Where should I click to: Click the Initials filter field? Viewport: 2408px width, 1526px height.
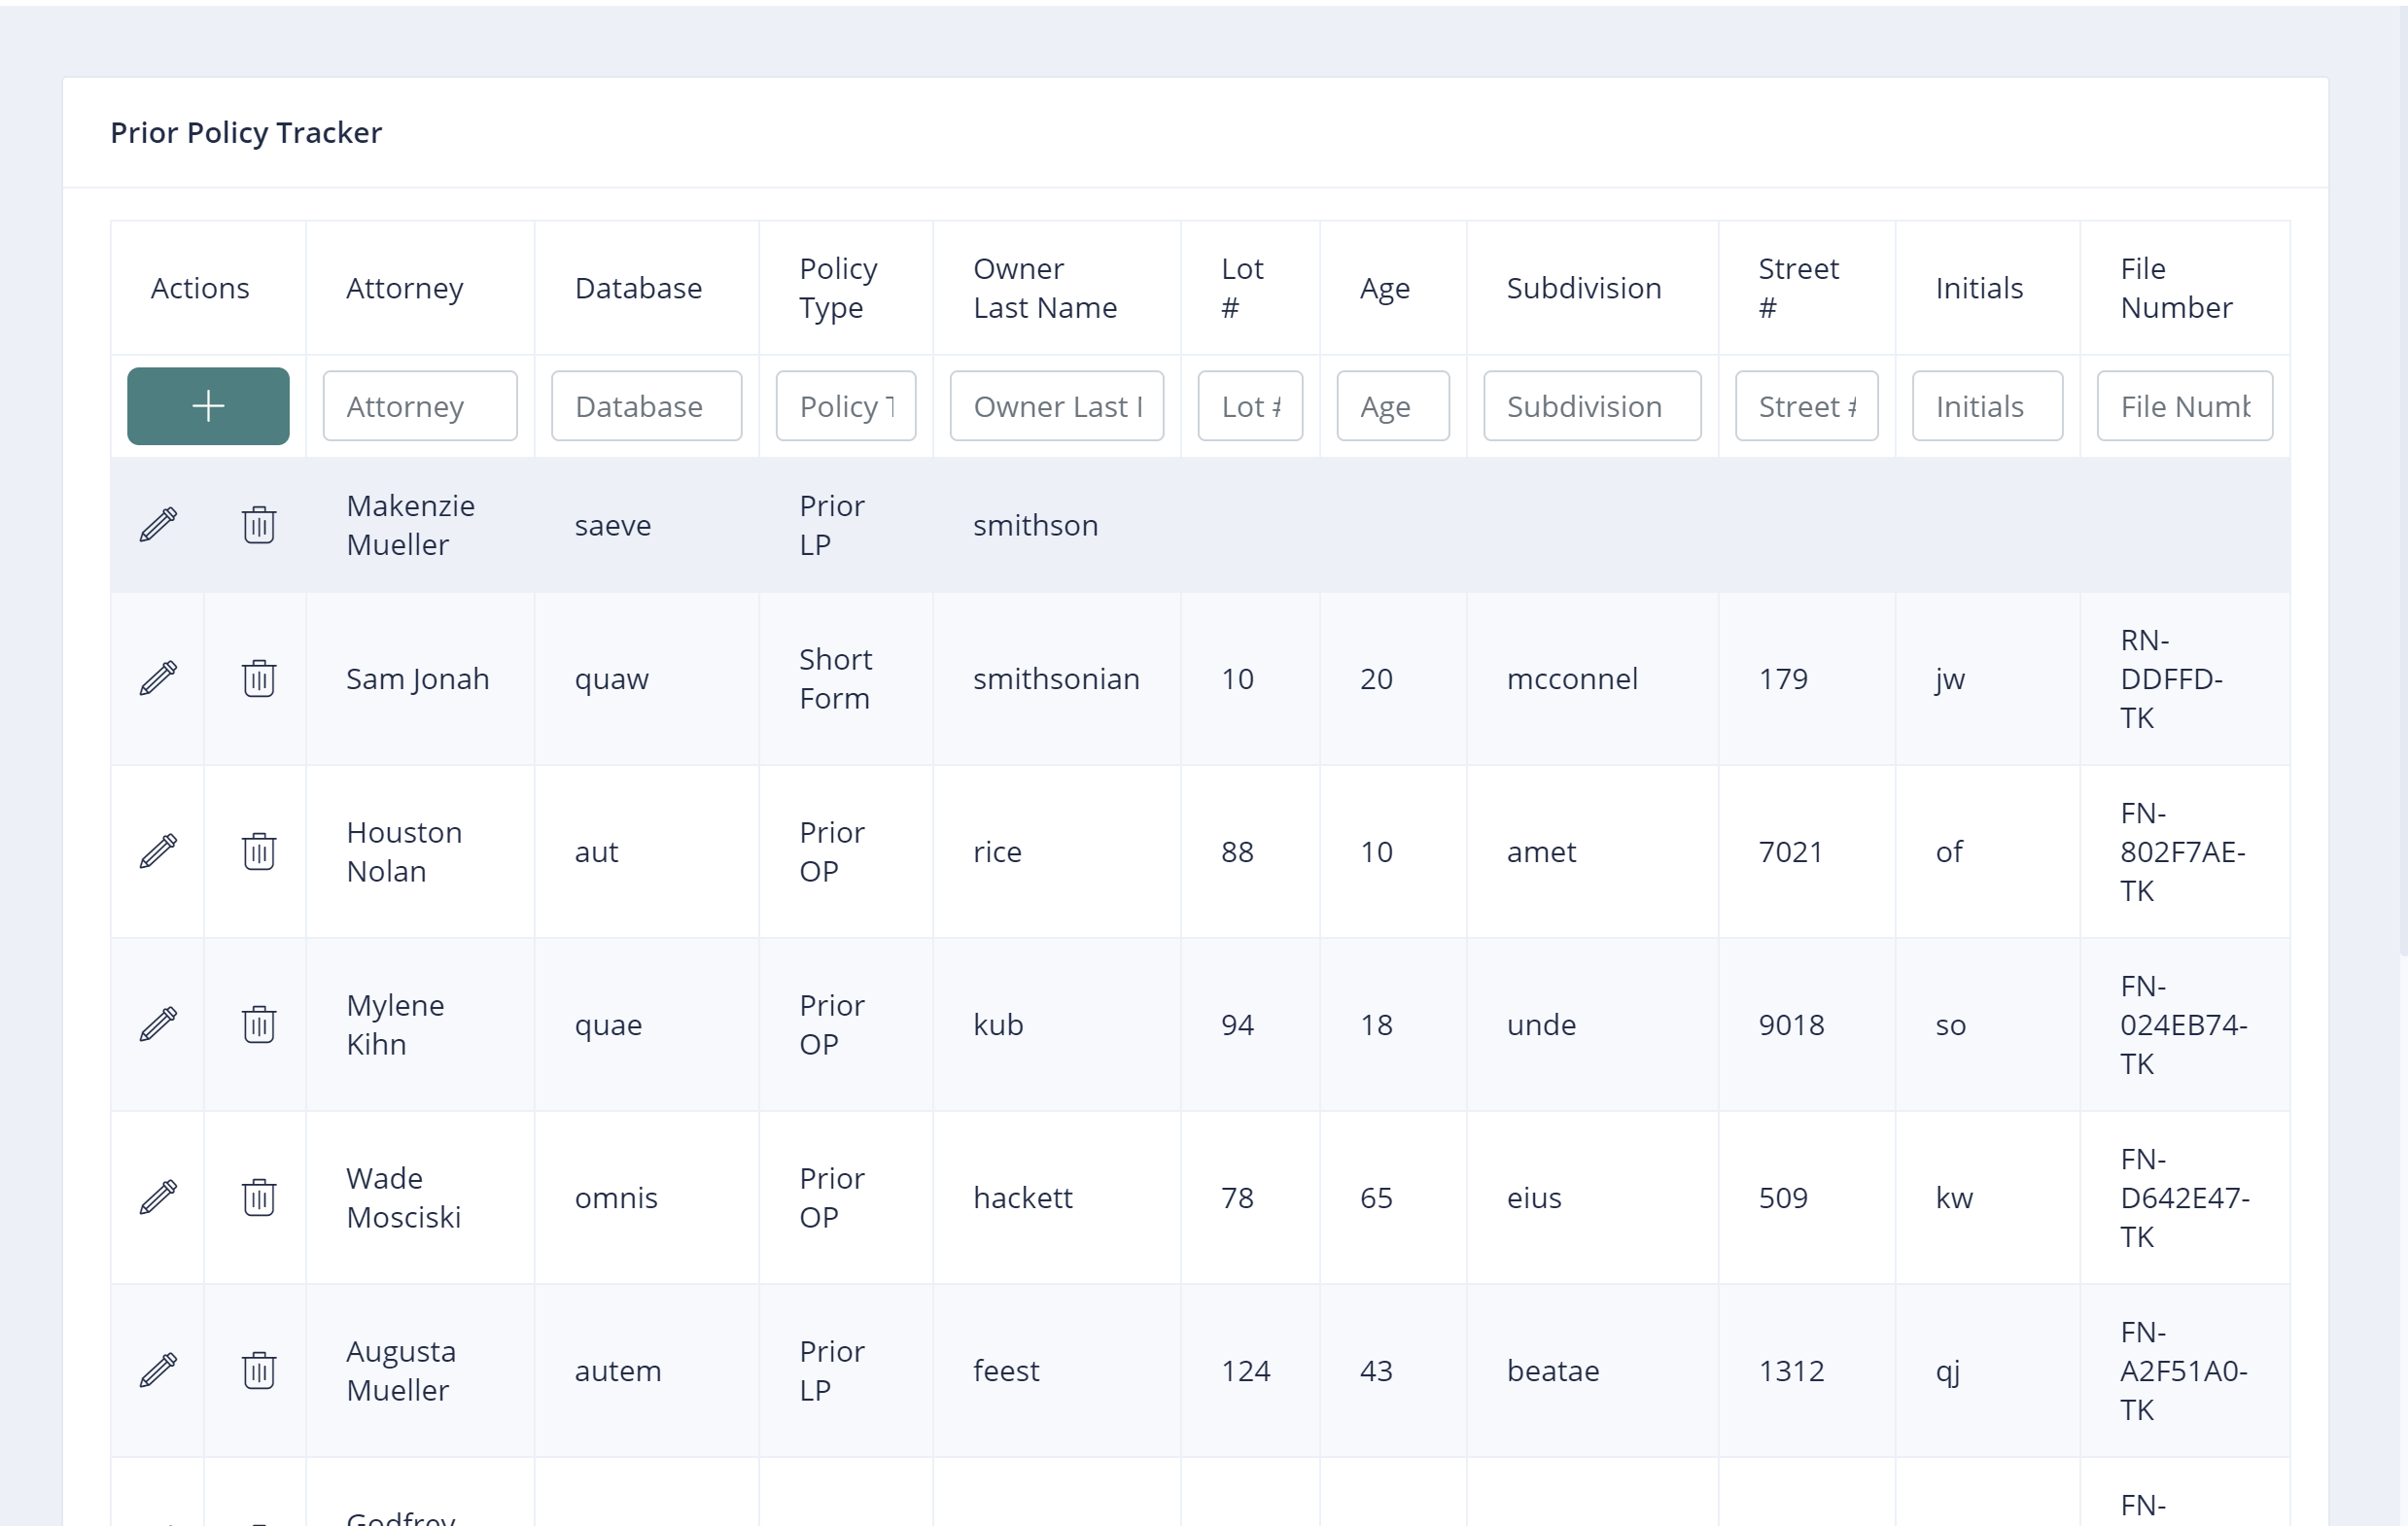[x=1986, y=406]
